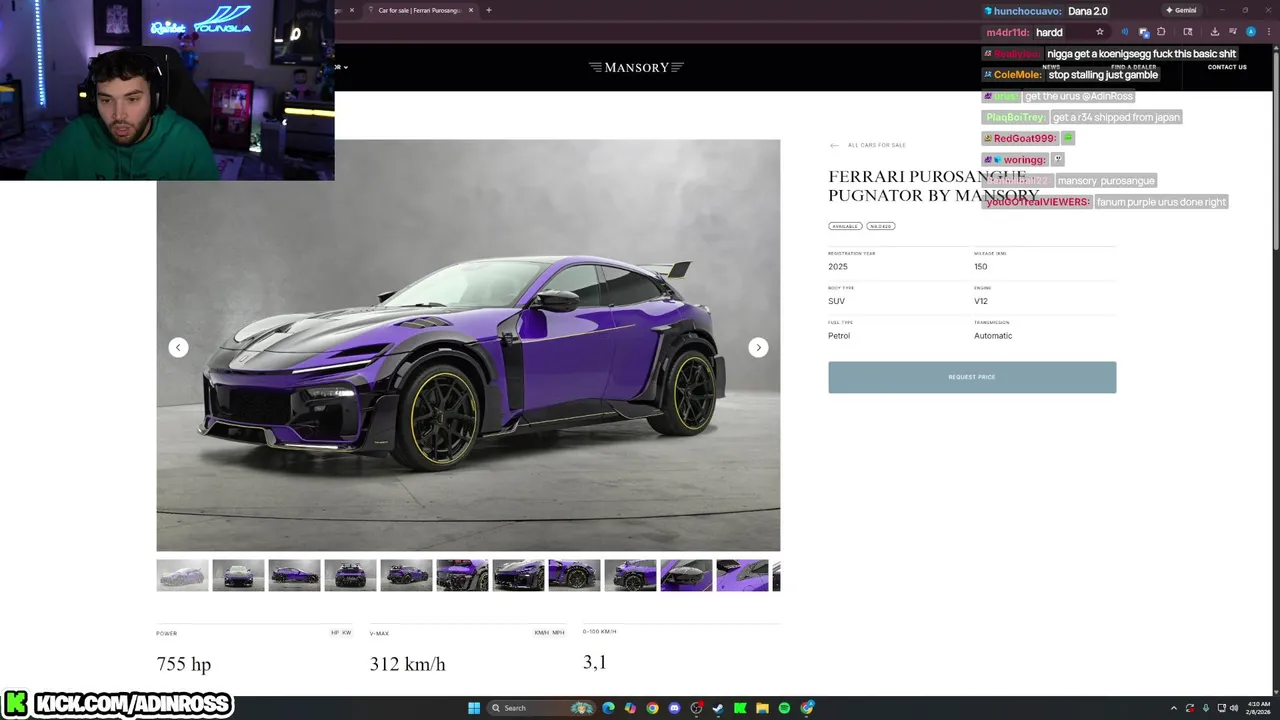Image resolution: width=1280 pixels, height=720 pixels.
Task: Open Google Chrome from the taskbar
Action: pyautogui.click(x=652, y=708)
